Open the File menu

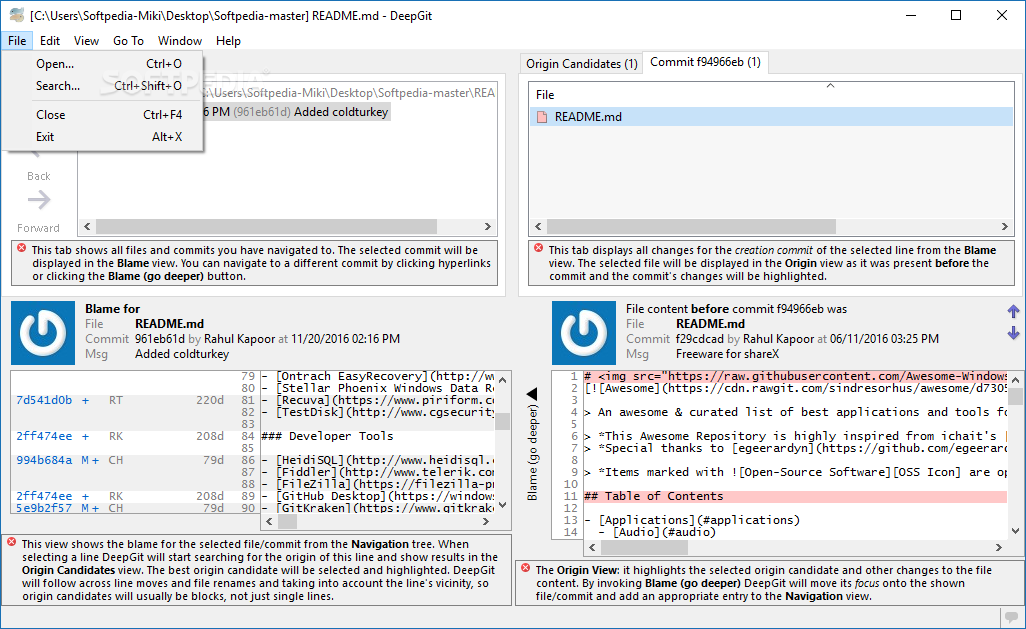[x=17, y=41]
